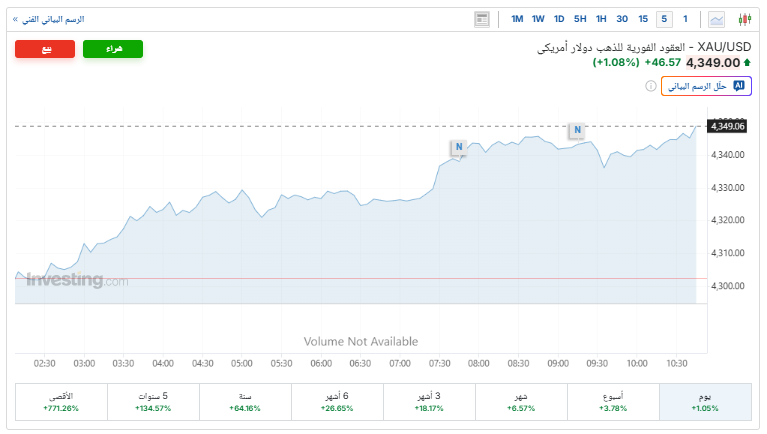Select the day (يوم) performance tab

point(705,402)
